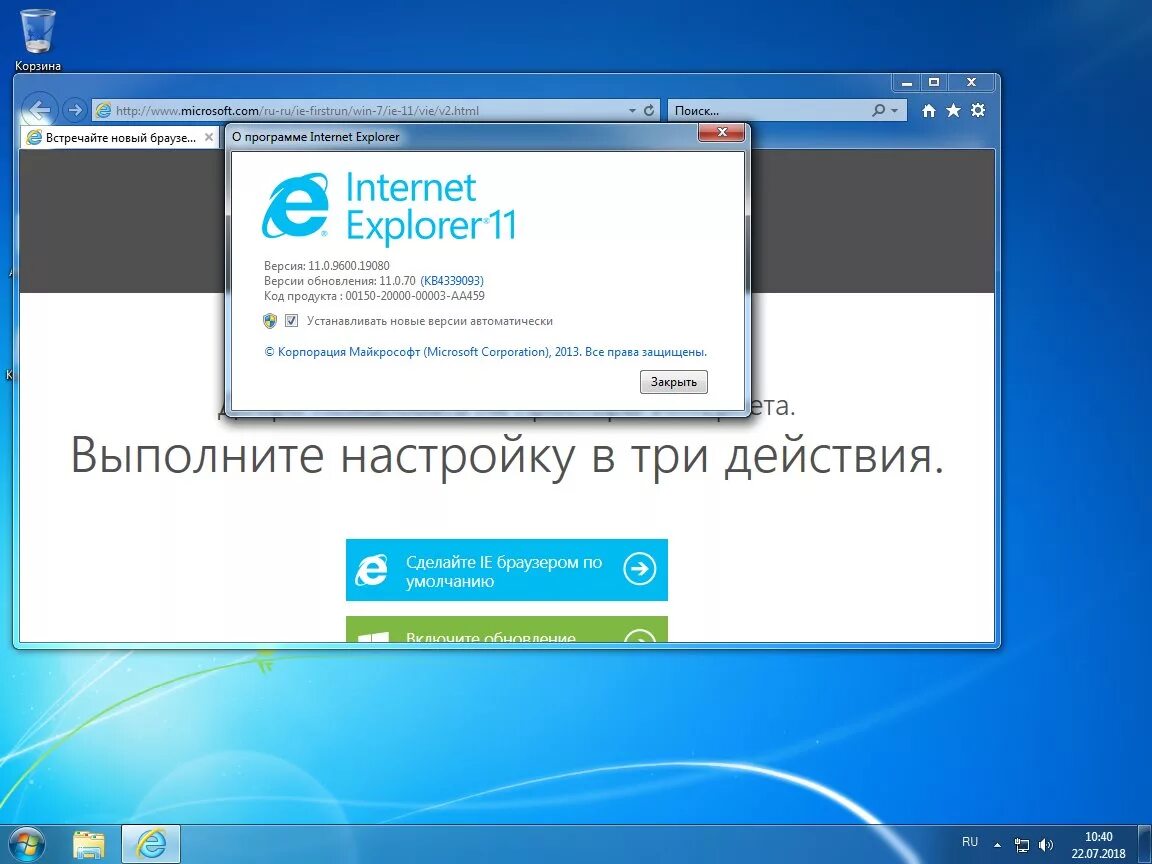1152x864 pixels.
Task: Click the network tray icon
Action: (x=1021, y=845)
